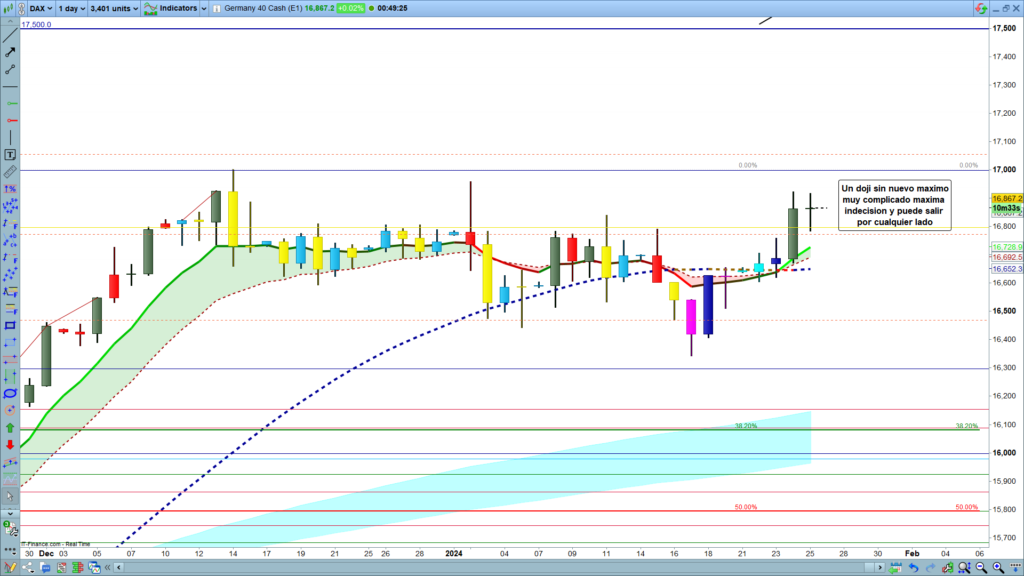Activate the mouse cursor selection mode
The image size is (1024, 576).
(x=11, y=496)
